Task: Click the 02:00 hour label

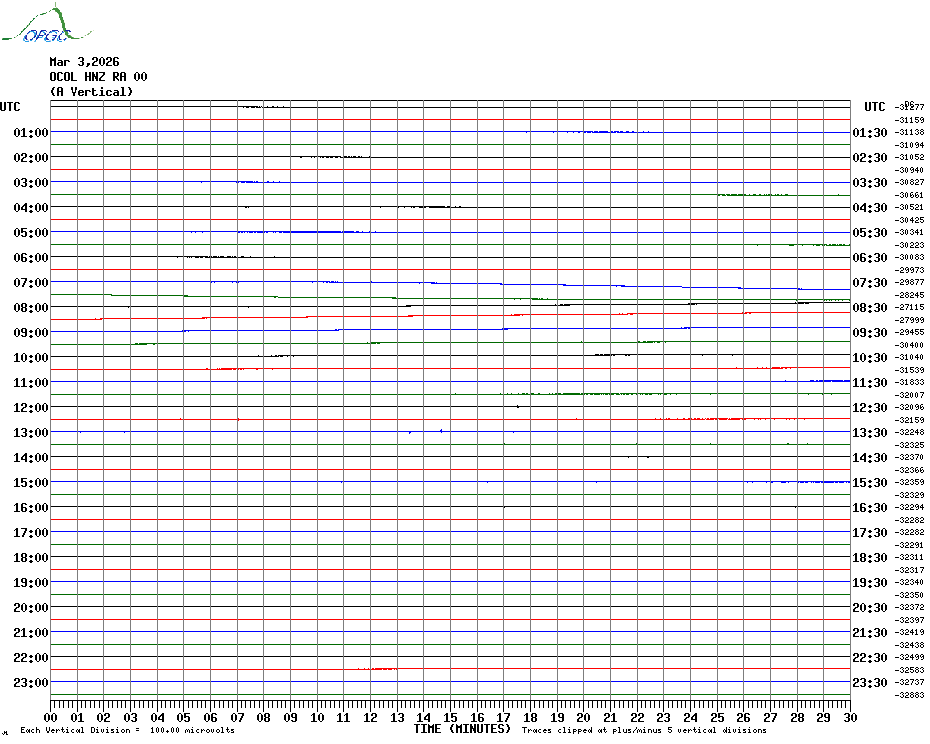Action: click(31, 157)
